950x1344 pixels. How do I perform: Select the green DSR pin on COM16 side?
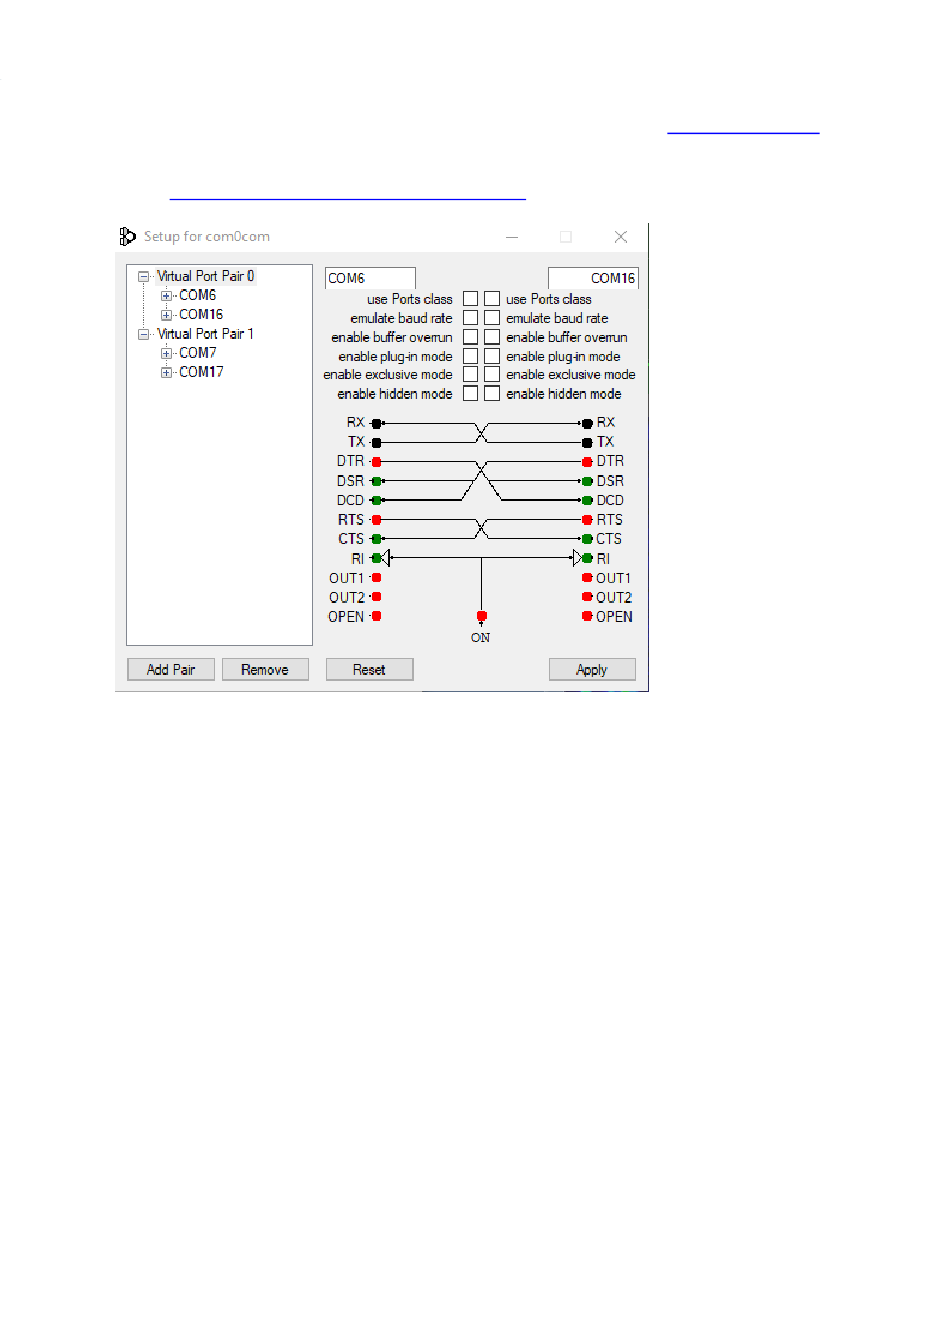pos(587,481)
